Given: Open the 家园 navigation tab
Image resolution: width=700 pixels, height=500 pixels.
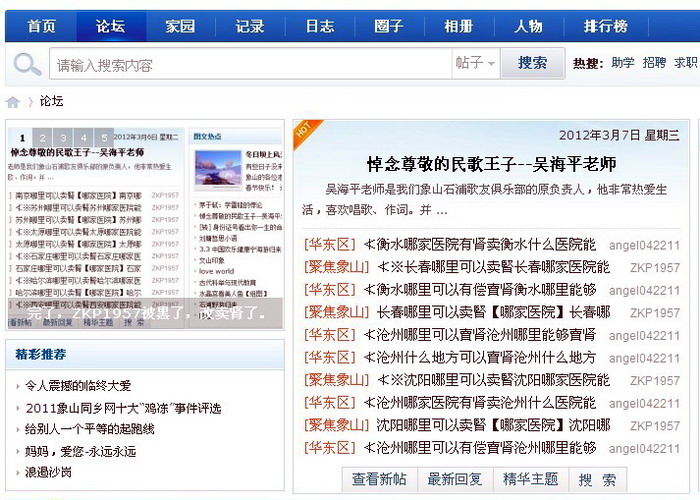Looking at the screenshot, I should (181, 26).
